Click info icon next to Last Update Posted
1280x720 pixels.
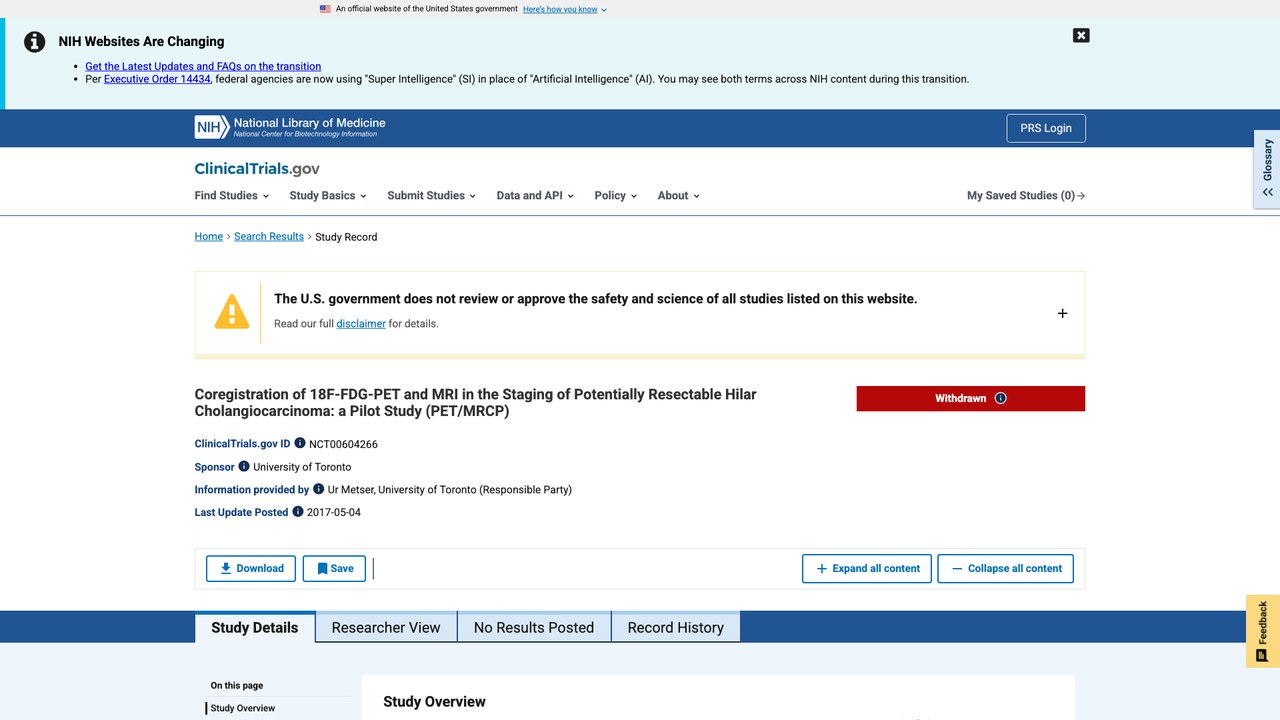[x=297, y=512]
